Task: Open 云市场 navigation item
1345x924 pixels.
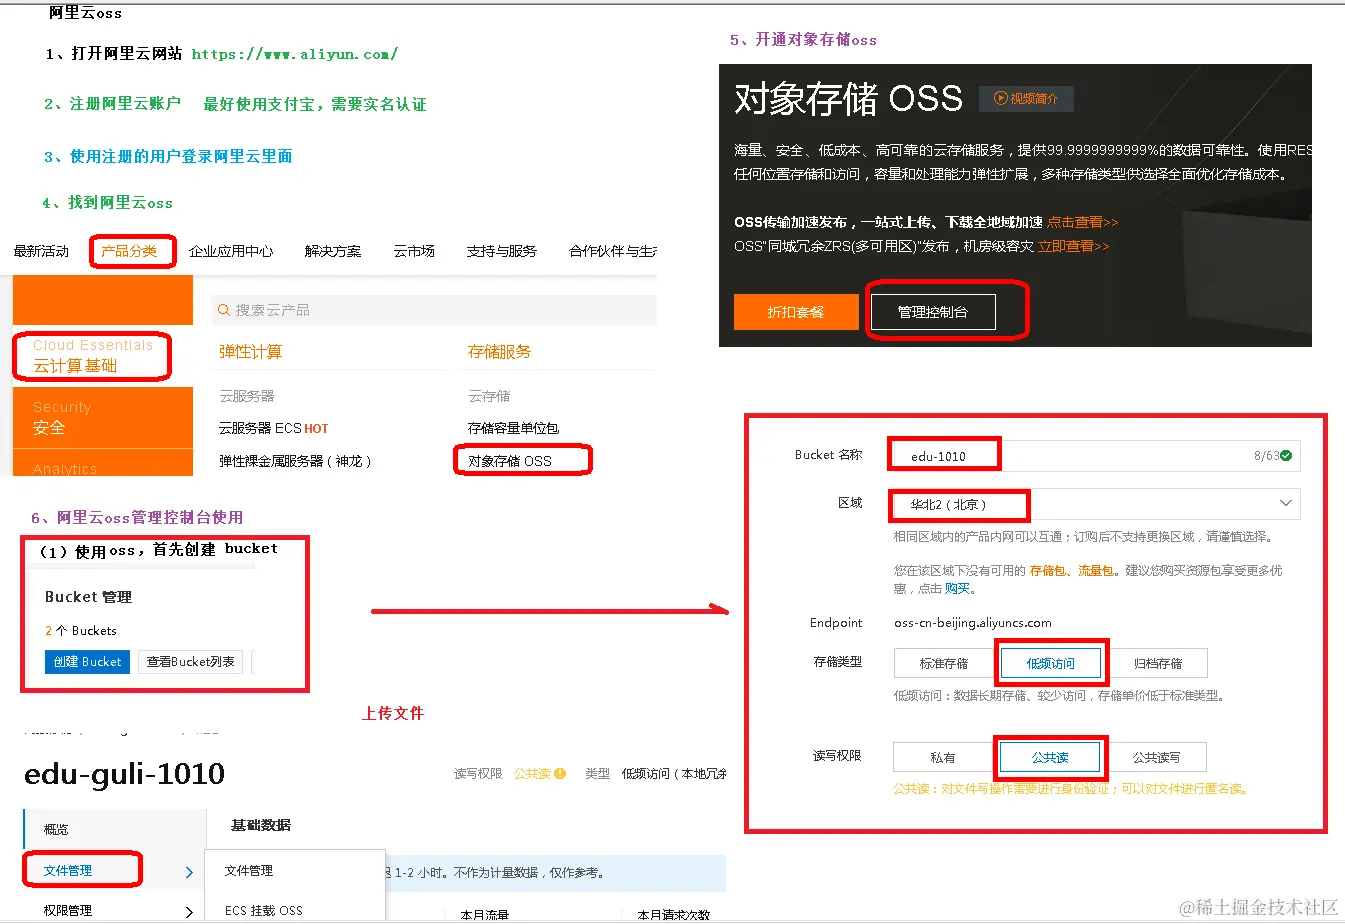Action: [414, 251]
